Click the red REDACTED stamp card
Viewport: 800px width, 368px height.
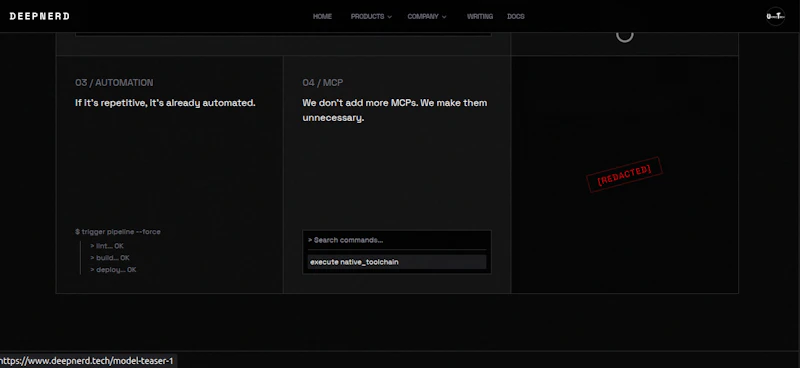(624, 174)
